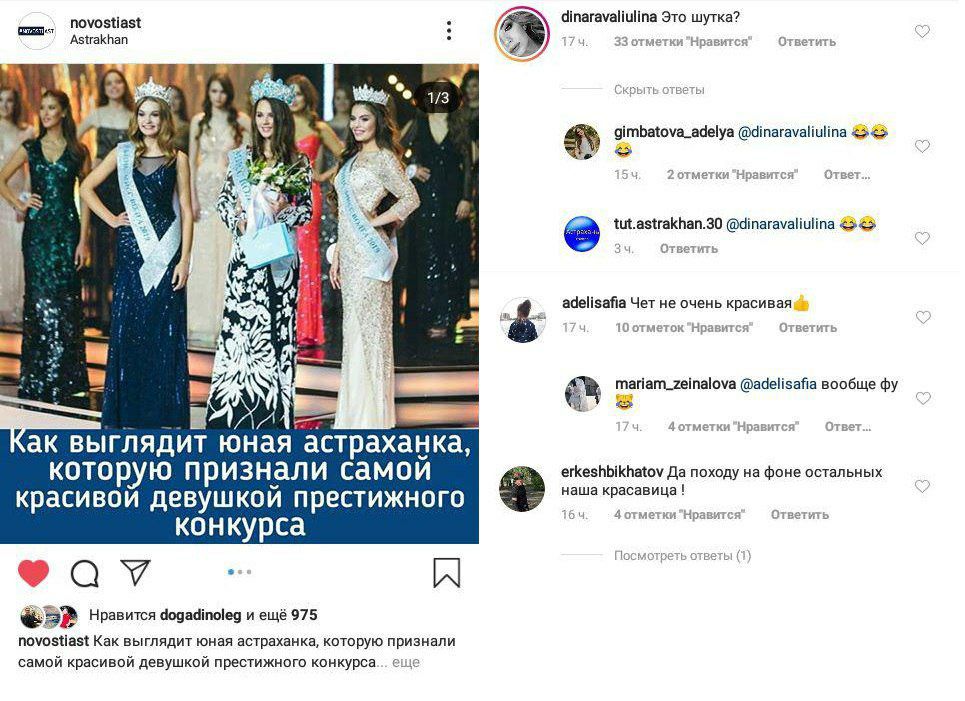Open dinaravaliulina's story avatar
This screenshot has height=701, width=965.
point(522,33)
